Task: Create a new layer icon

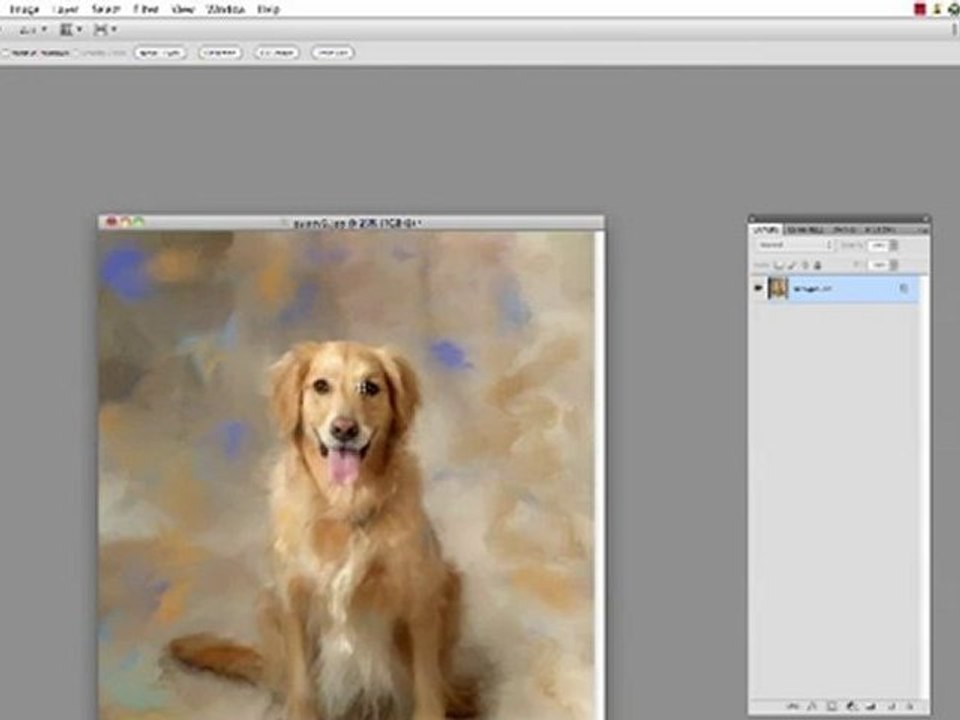Action: (x=890, y=707)
